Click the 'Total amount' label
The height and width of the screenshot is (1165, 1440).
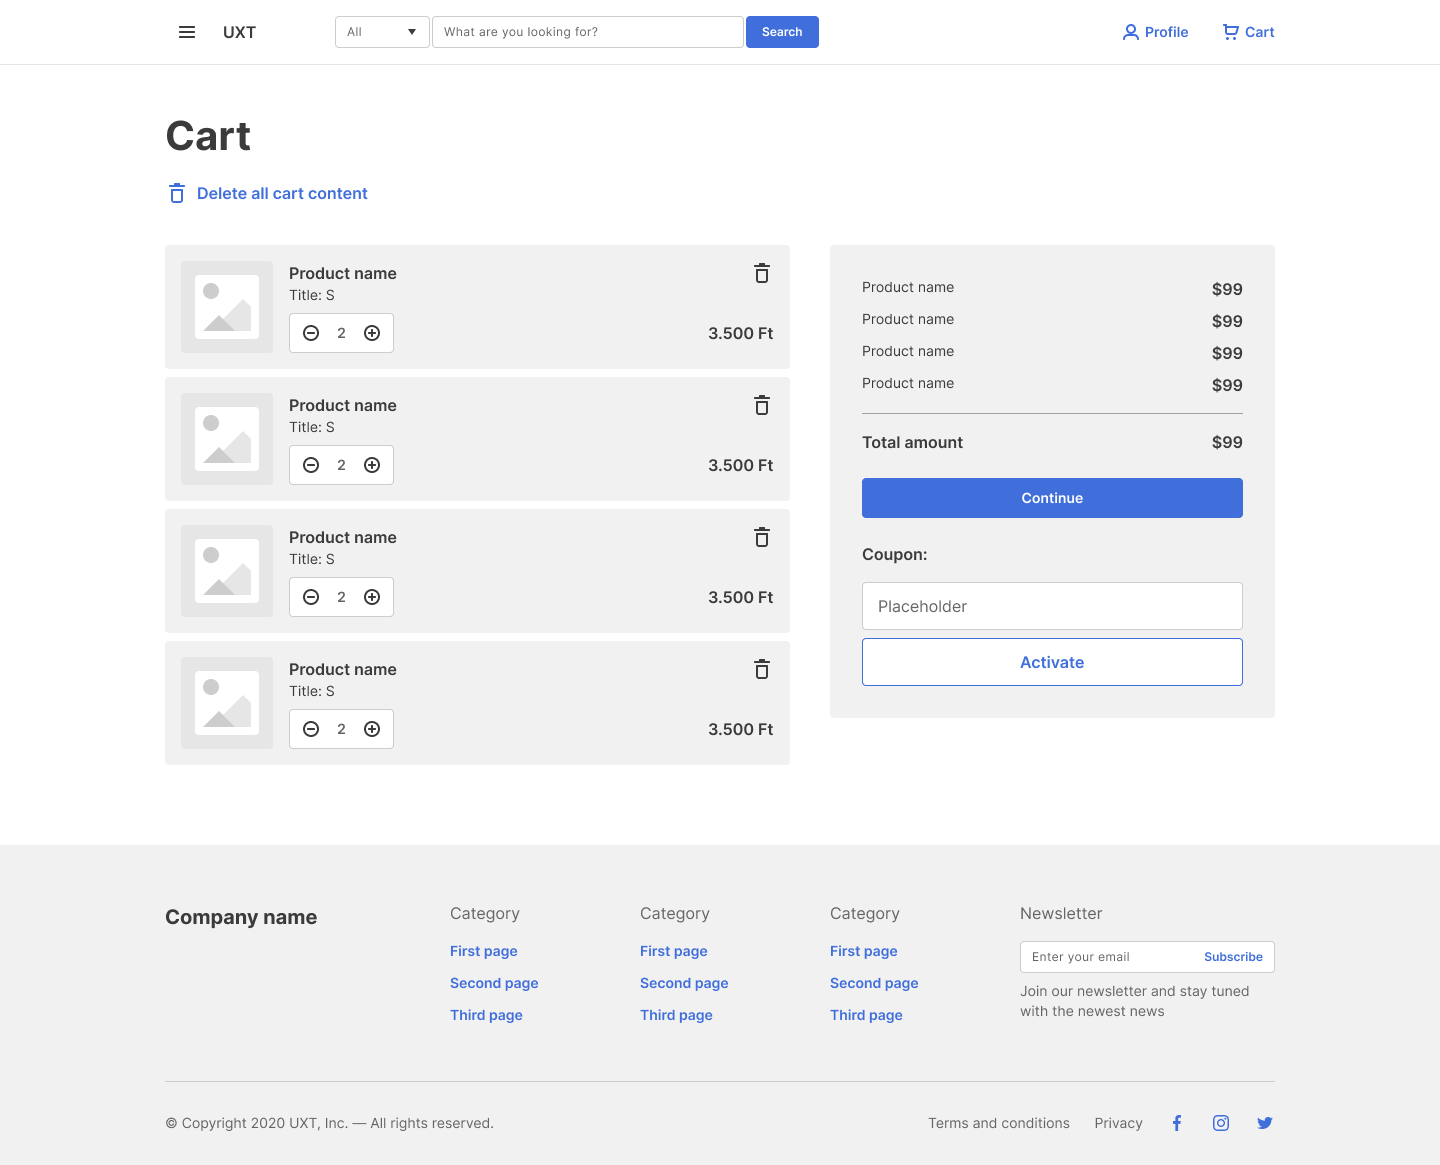(912, 442)
